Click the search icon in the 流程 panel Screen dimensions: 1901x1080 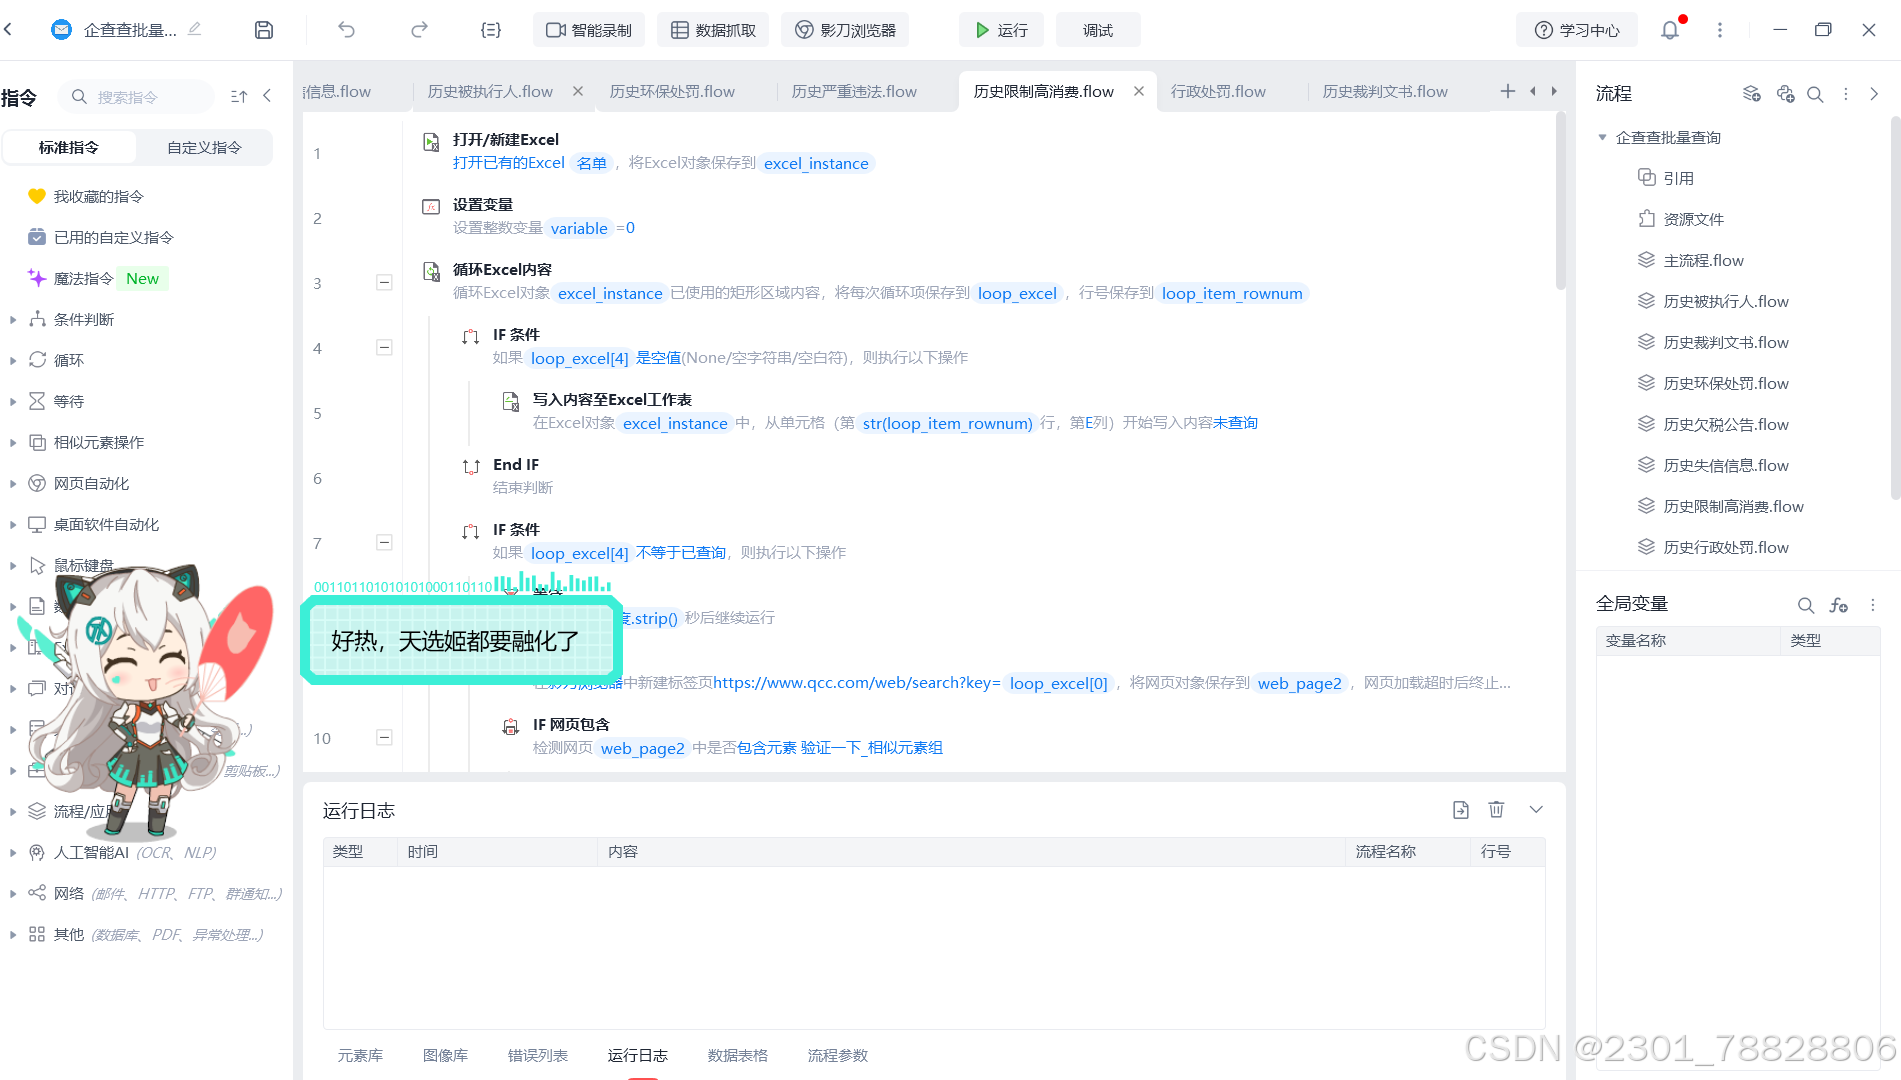[x=1815, y=94]
